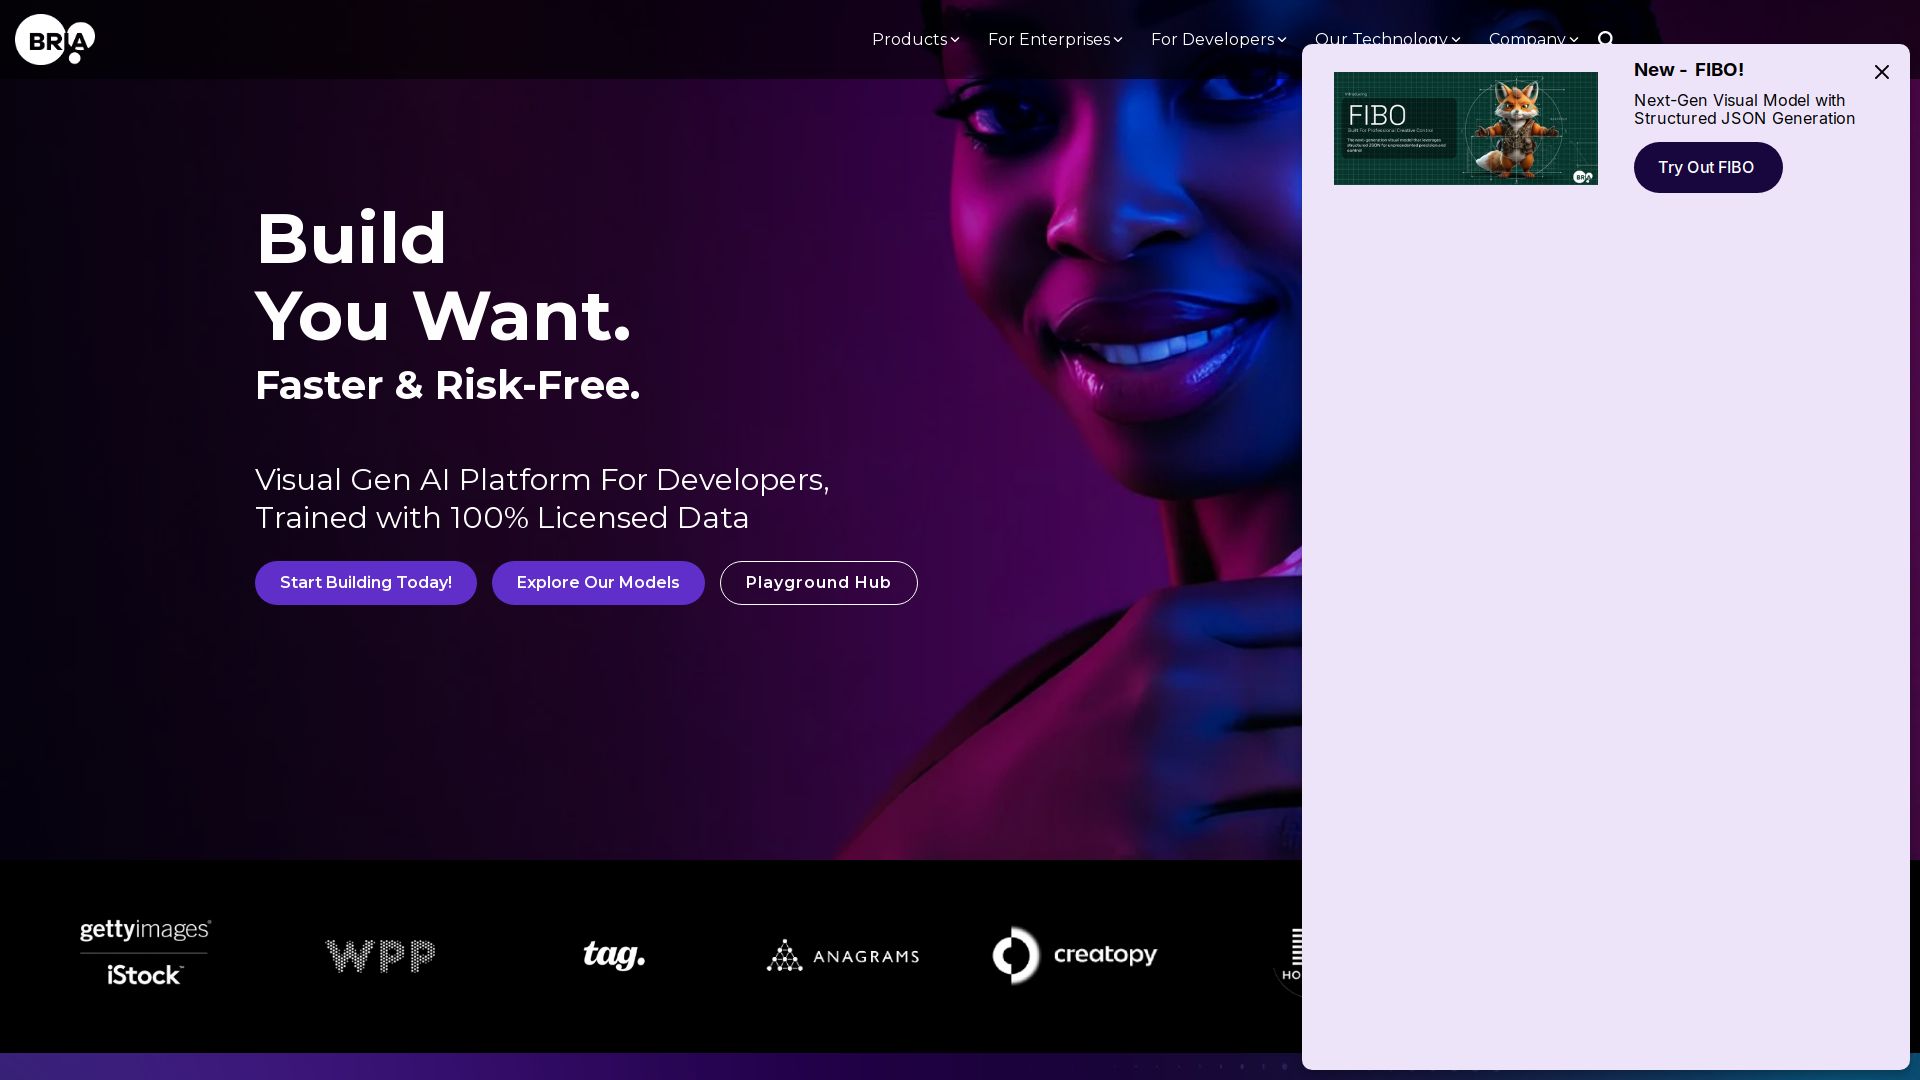Image resolution: width=1920 pixels, height=1080 pixels.
Task: Open the Playground Hub
Action: [819, 583]
